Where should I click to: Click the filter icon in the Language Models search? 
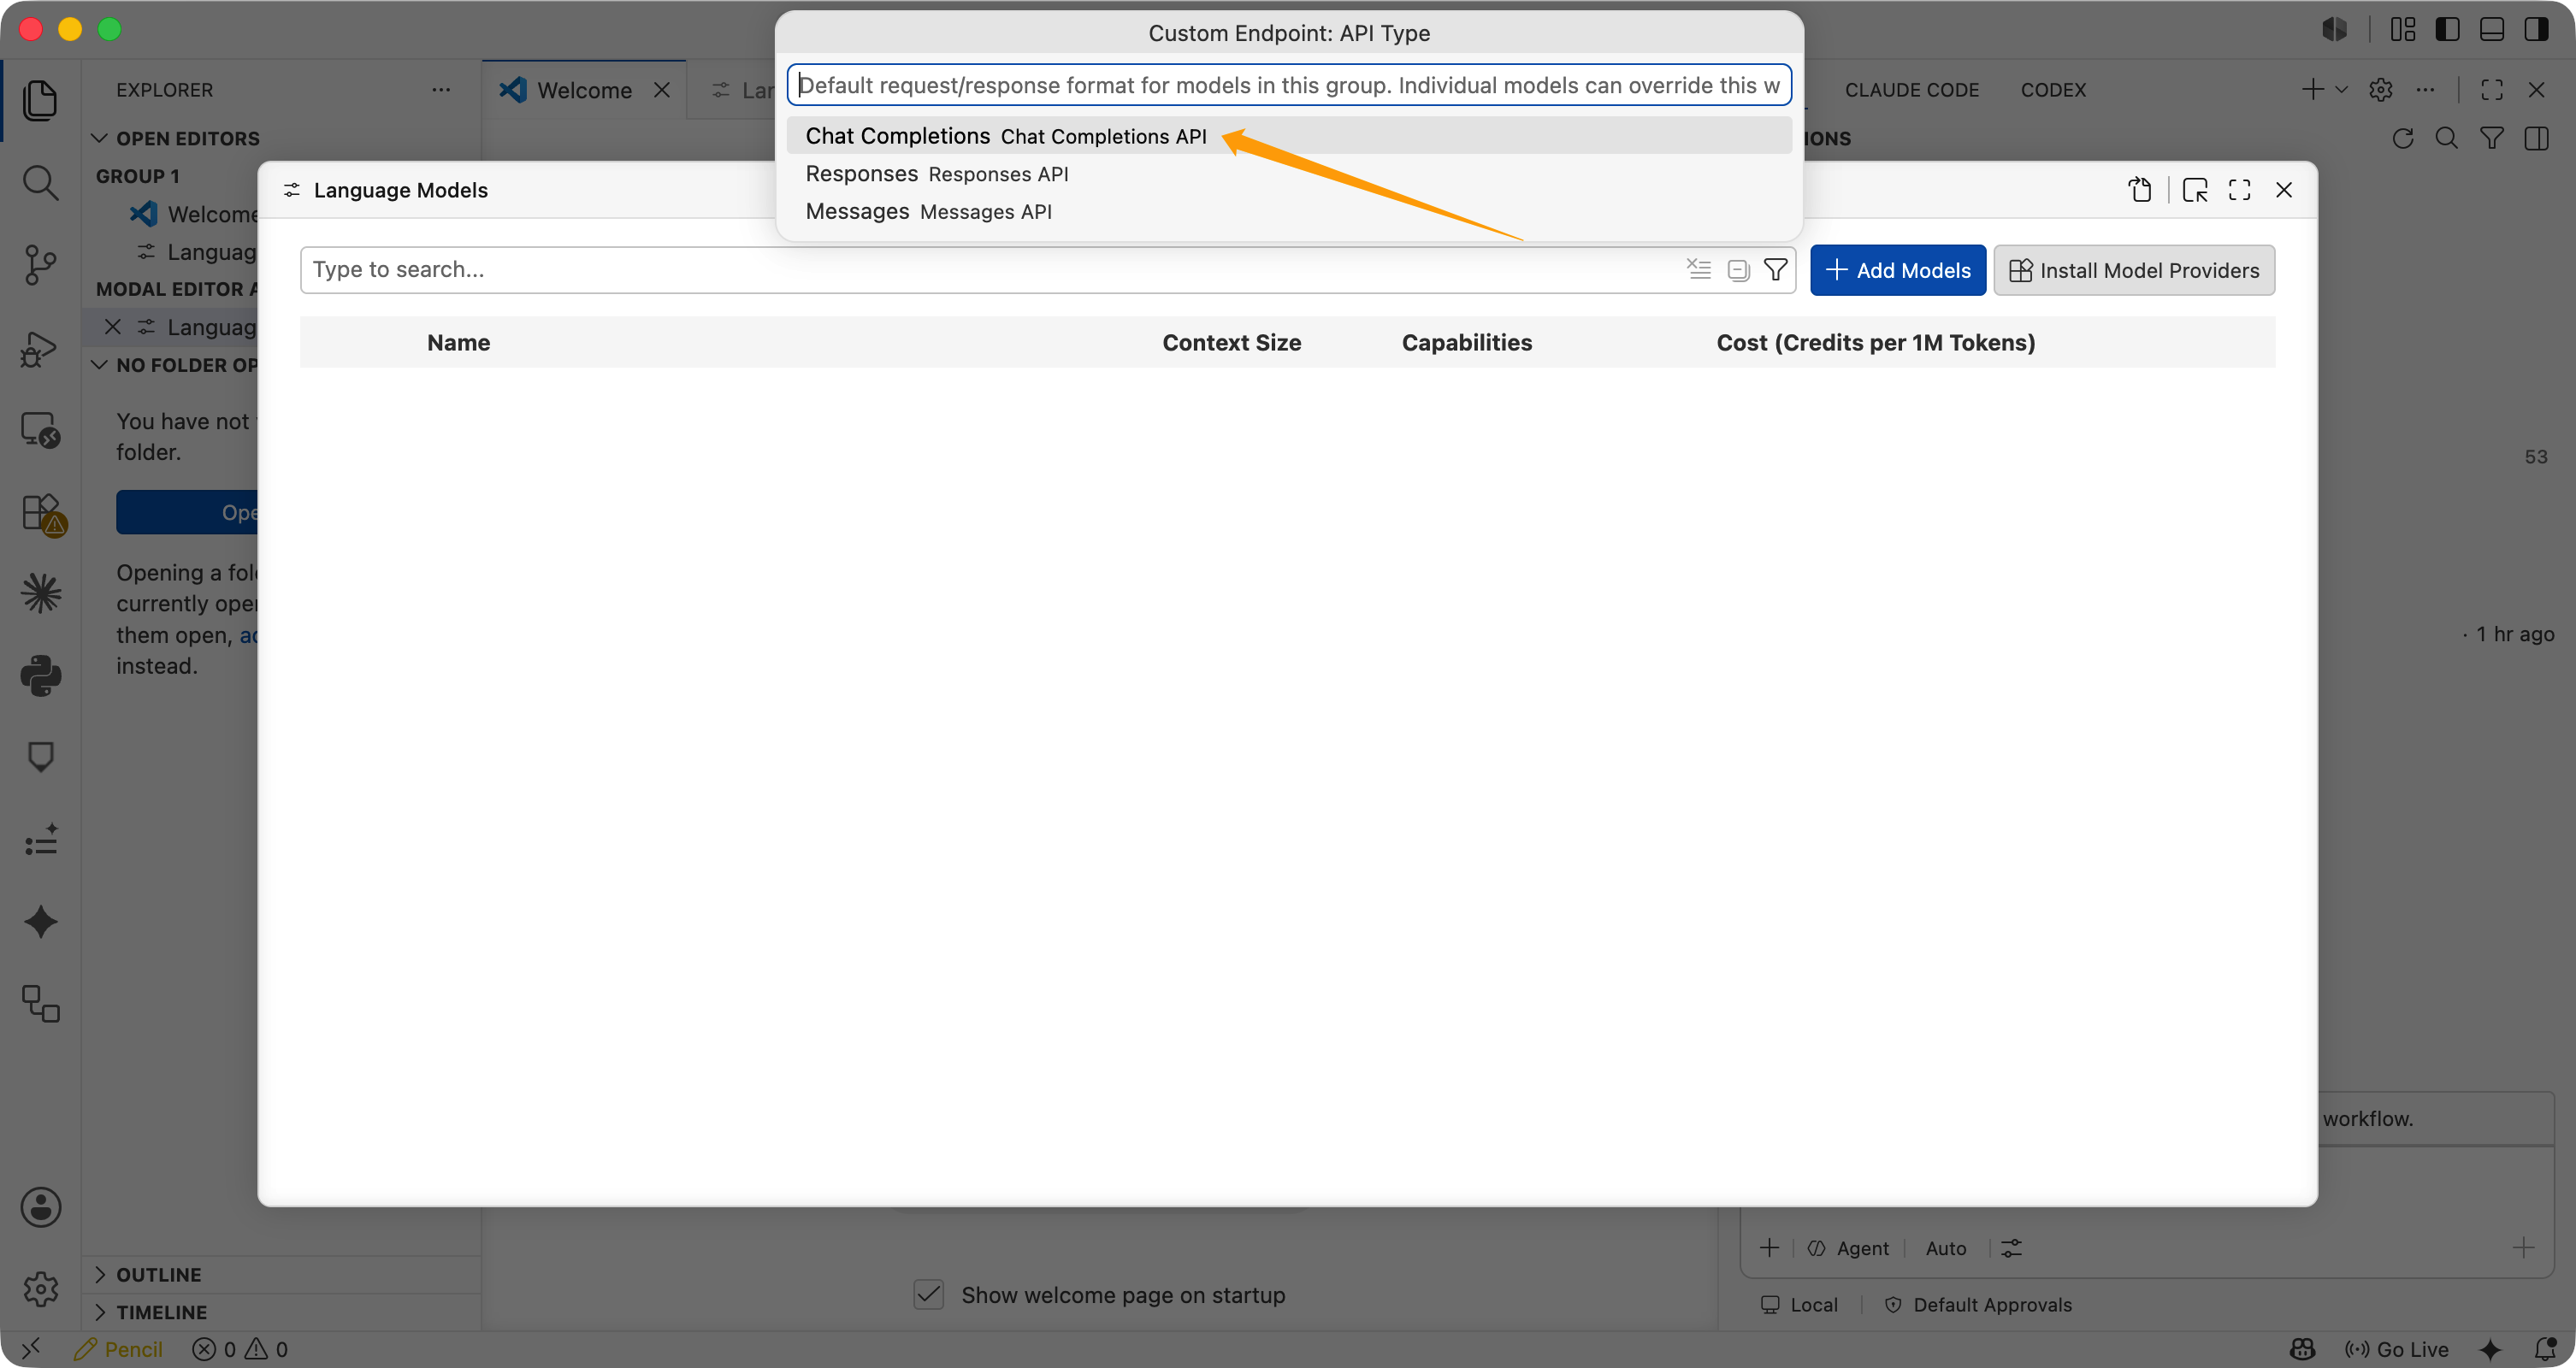(1776, 270)
